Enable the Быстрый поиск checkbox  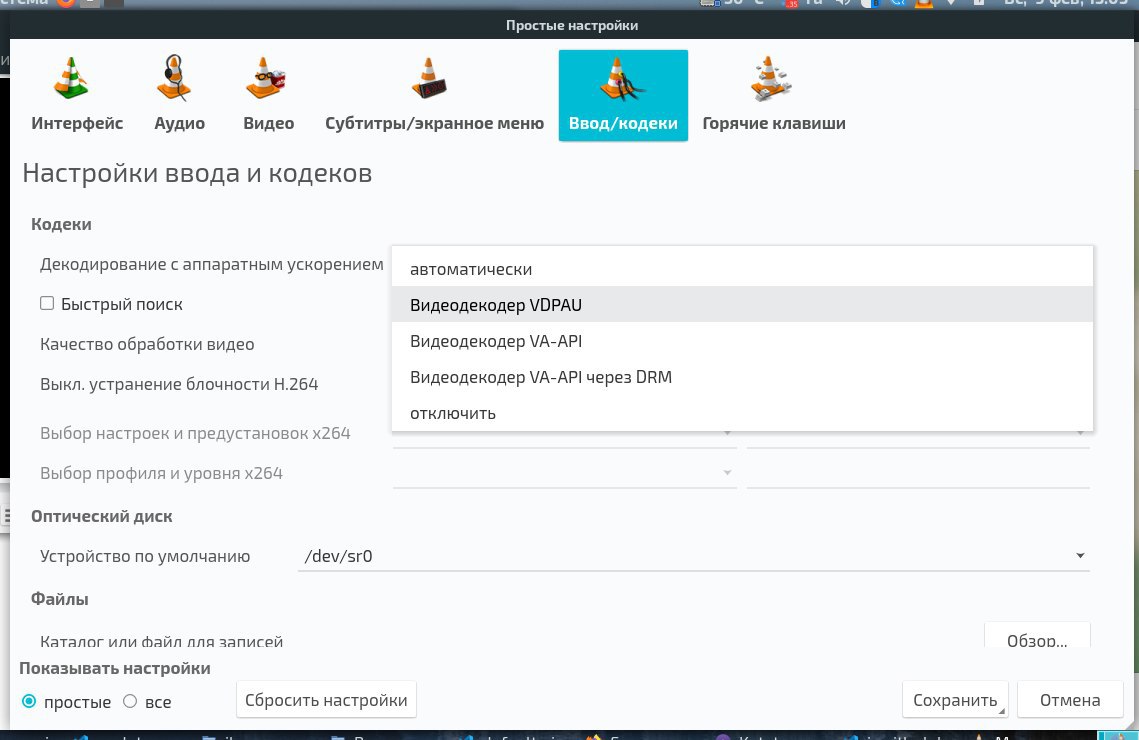47,304
